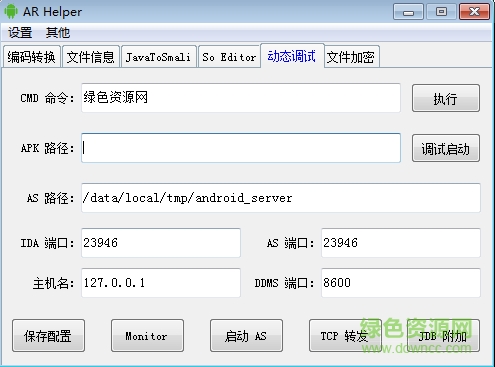Viewport: 495px width, 367px height.
Task: Edit the AS 路径 android_server field
Action: pos(281,198)
